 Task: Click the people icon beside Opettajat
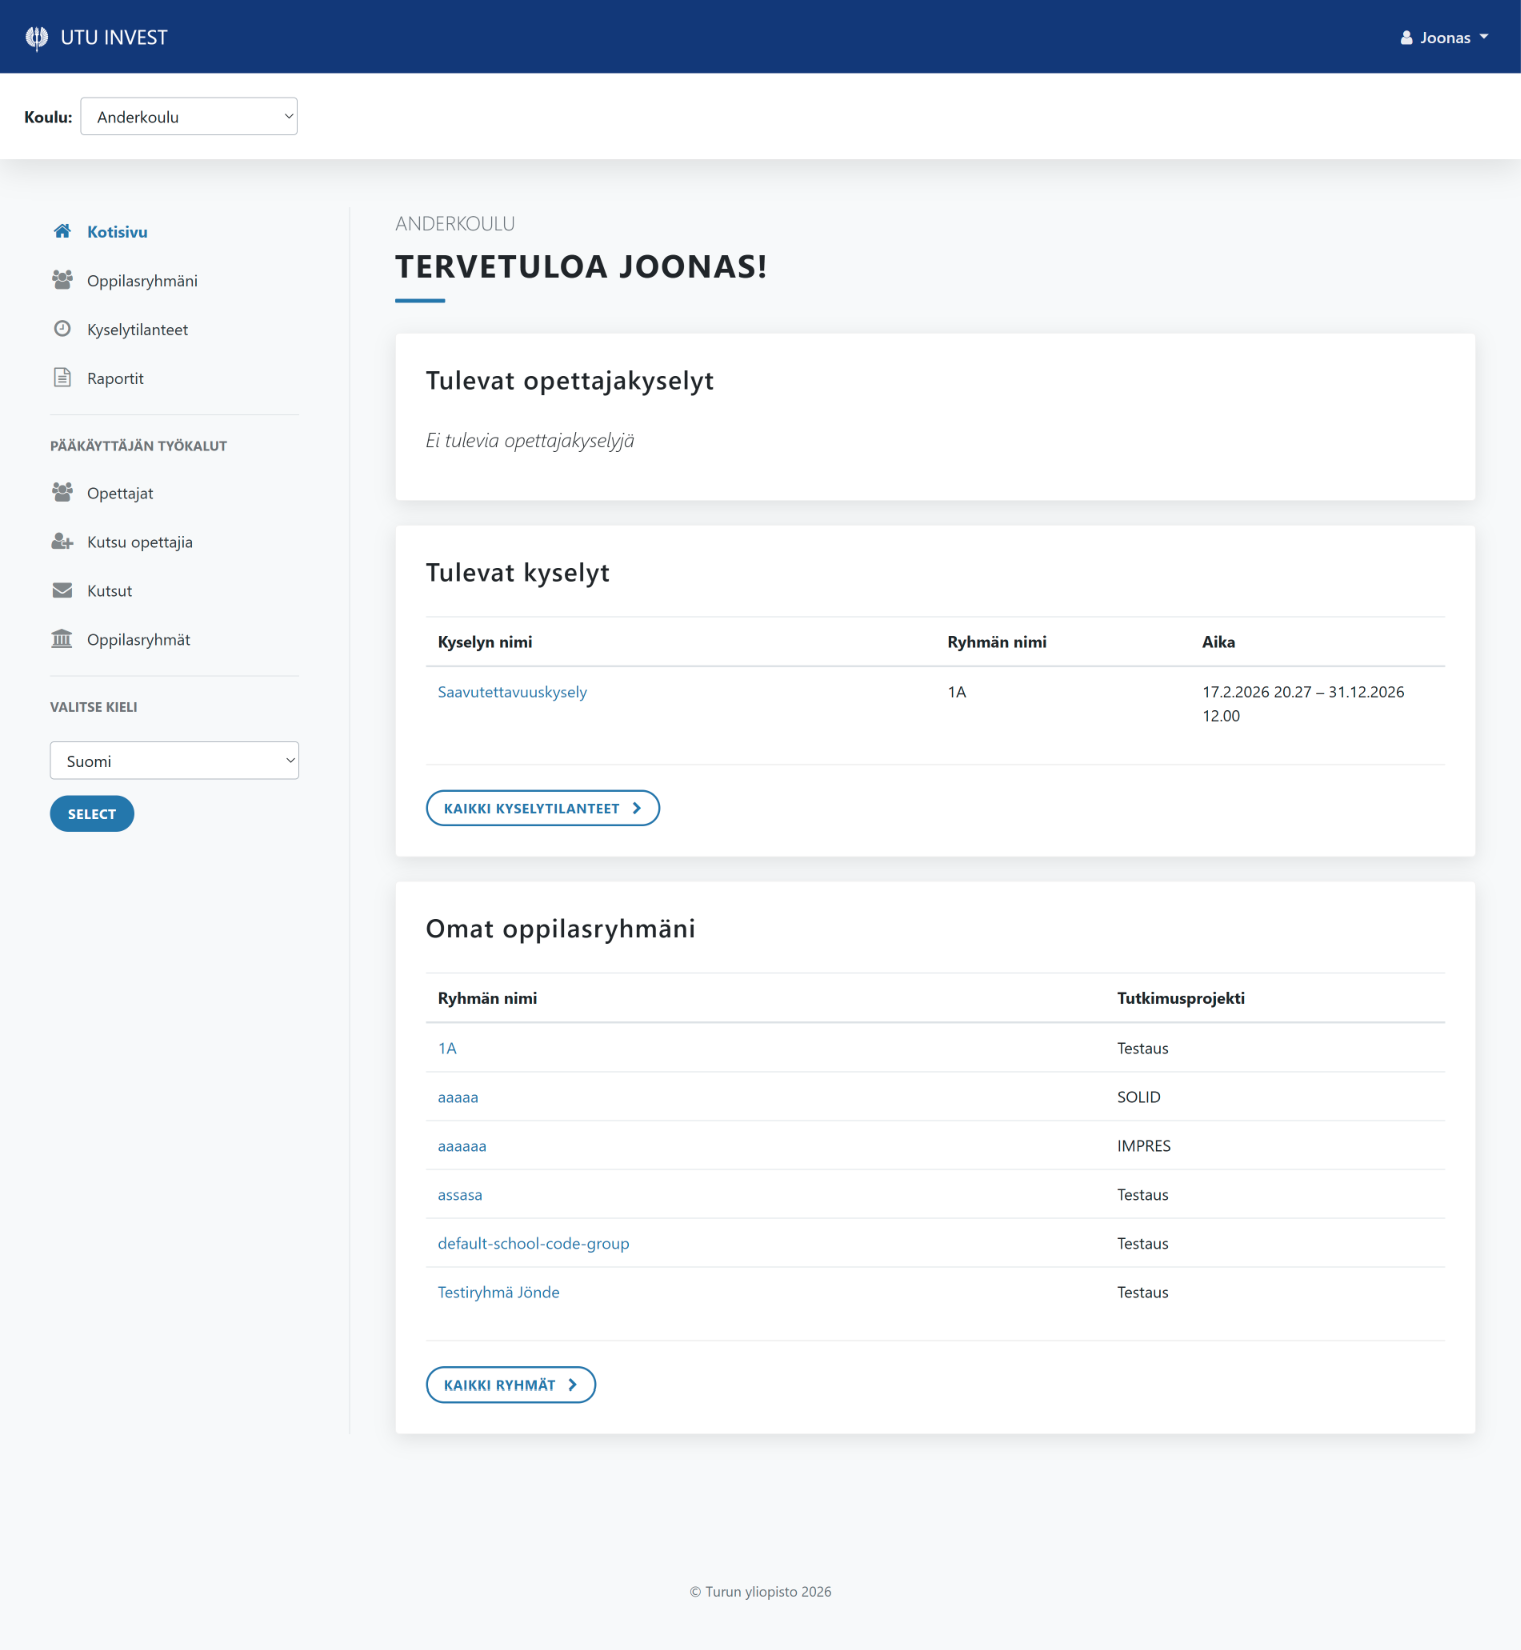point(62,493)
